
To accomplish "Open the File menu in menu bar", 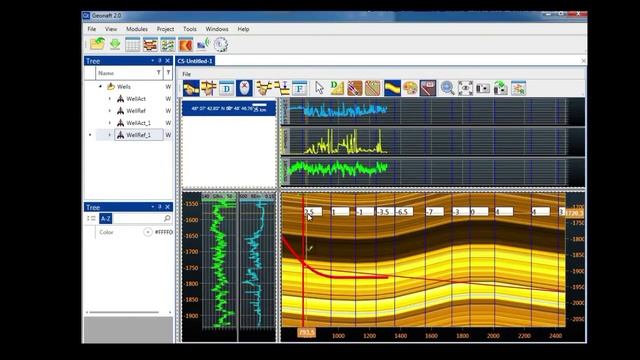I will click(91, 29).
